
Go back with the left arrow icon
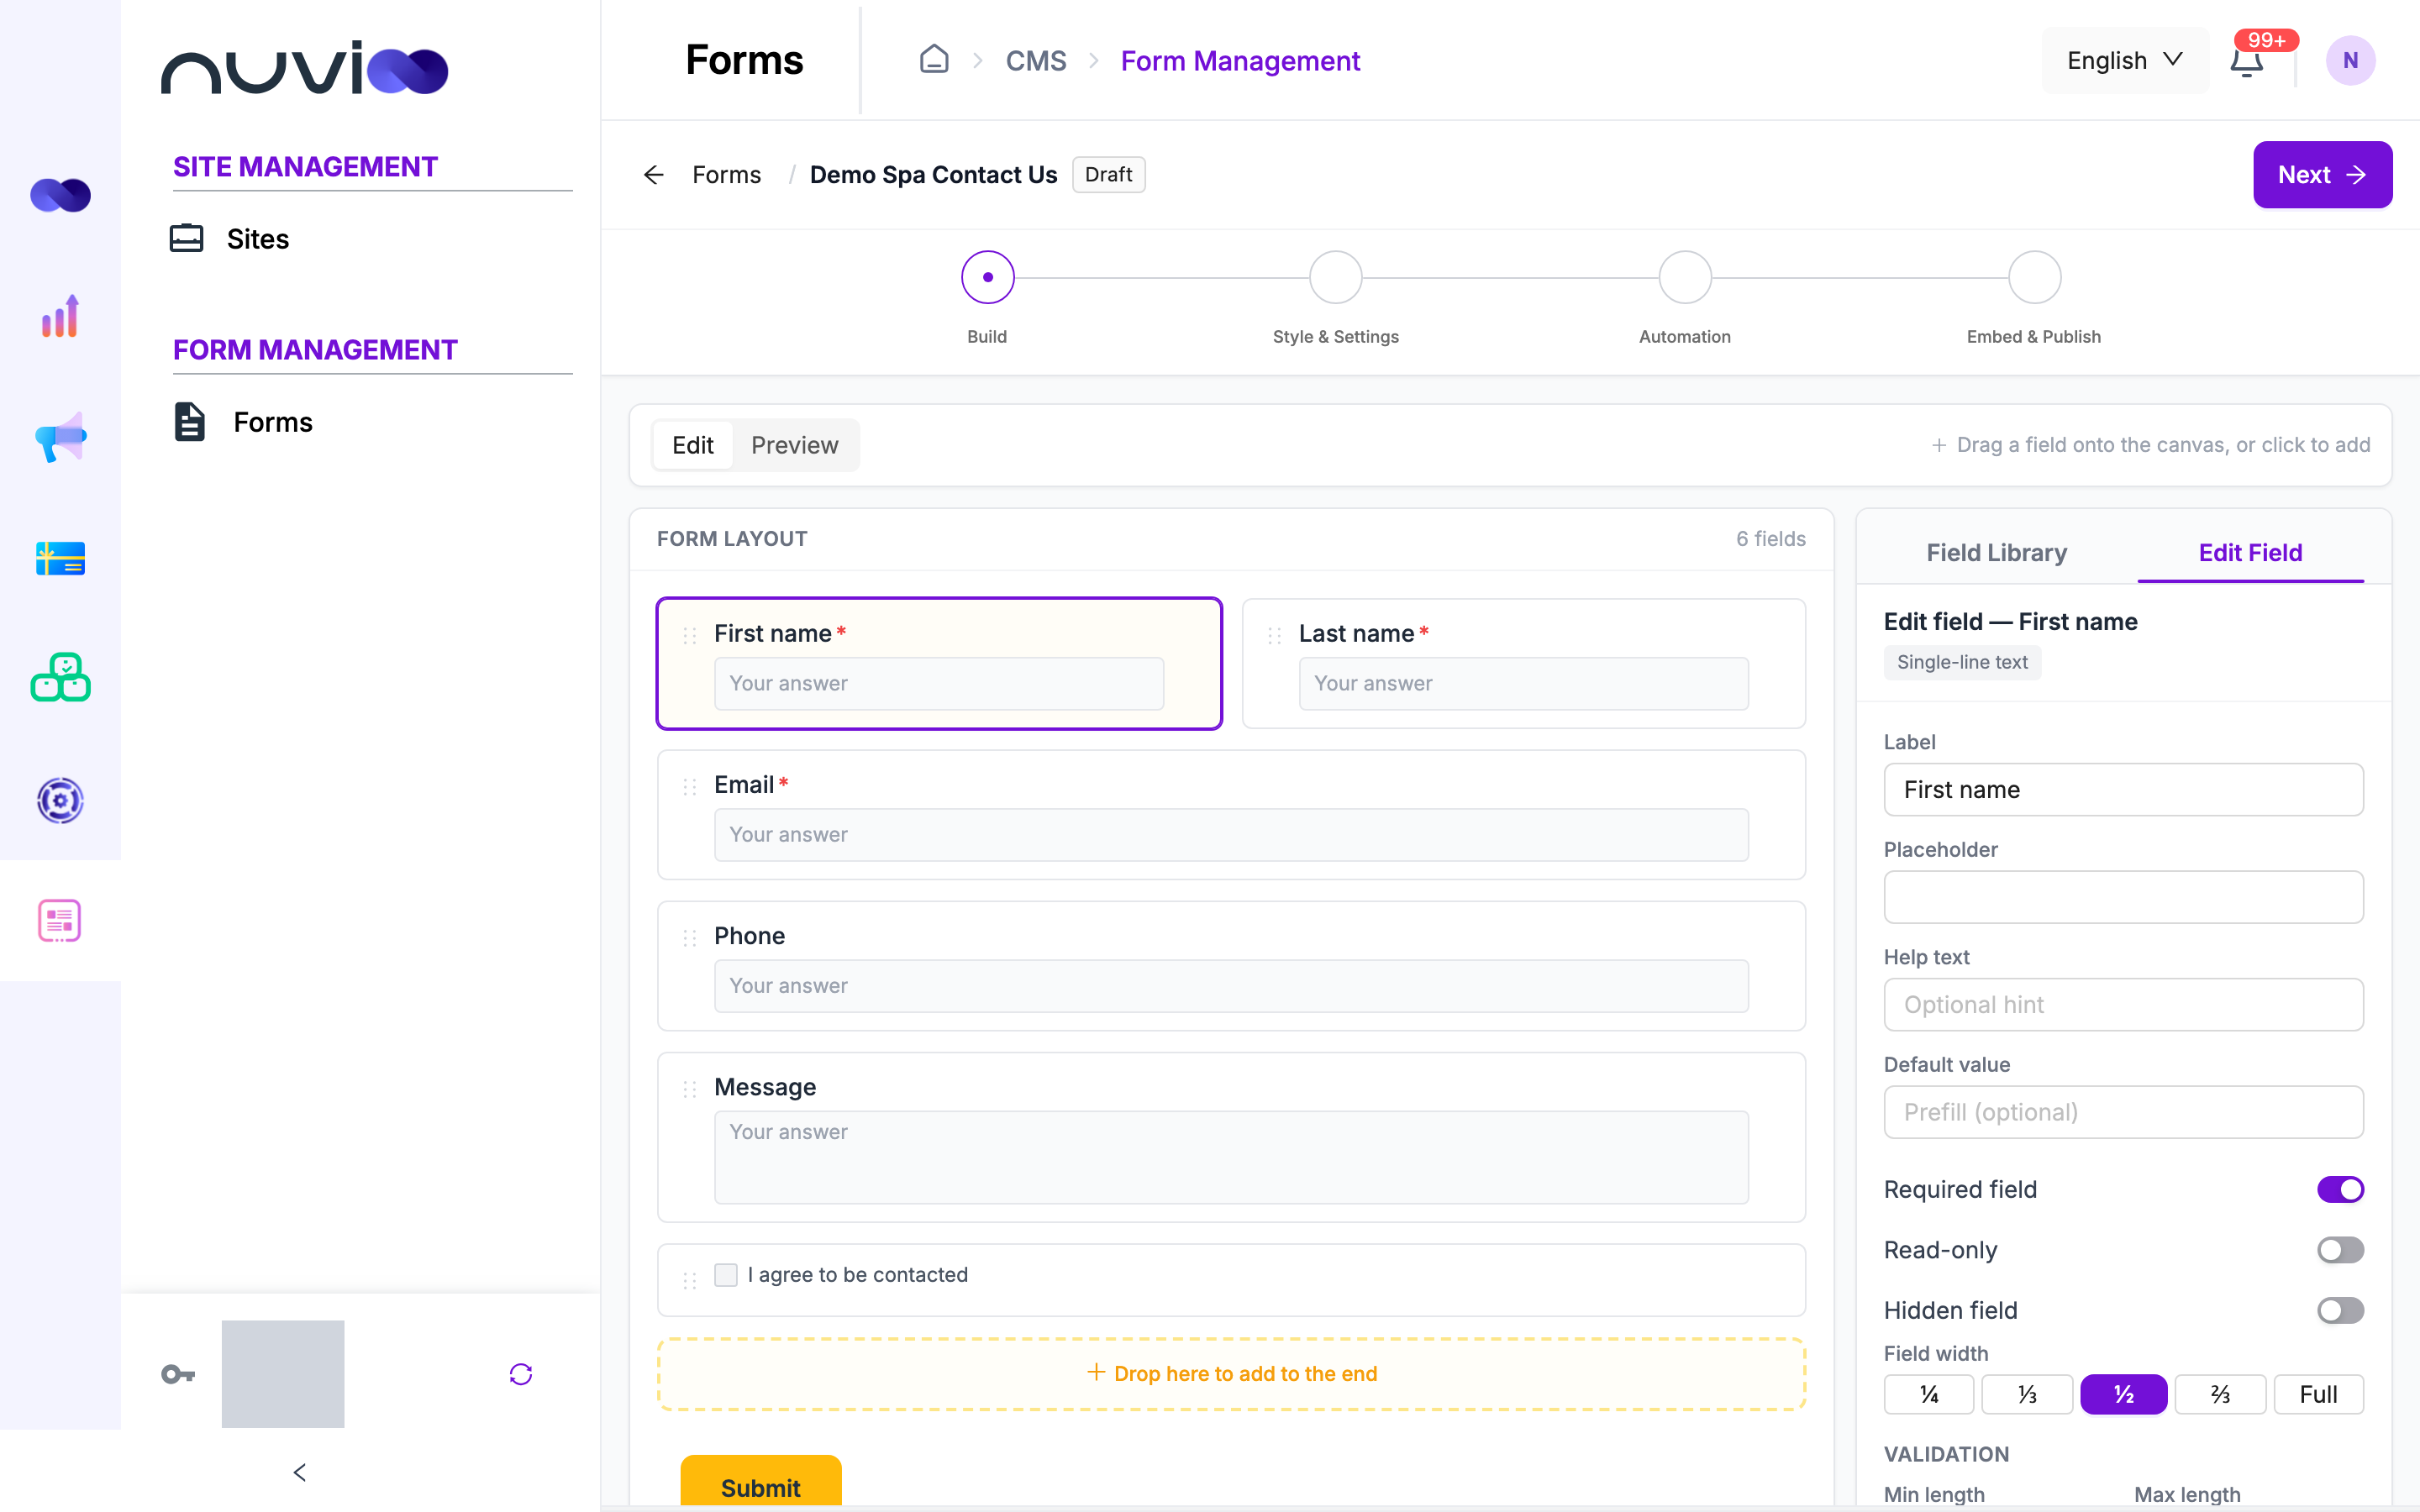[x=654, y=175]
